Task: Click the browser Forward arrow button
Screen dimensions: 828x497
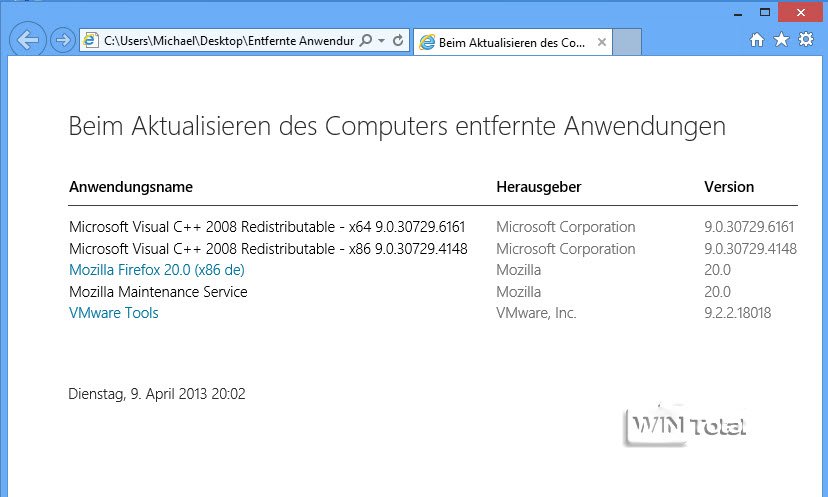Action: click(x=62, y=41)
